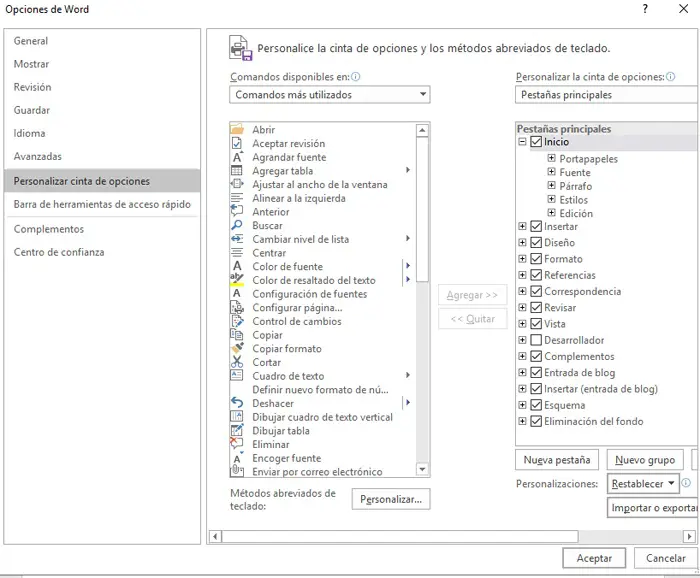Screen dimensions: 700x578
Task: Expand the Revisar tab node
Action: pos(522,307)
